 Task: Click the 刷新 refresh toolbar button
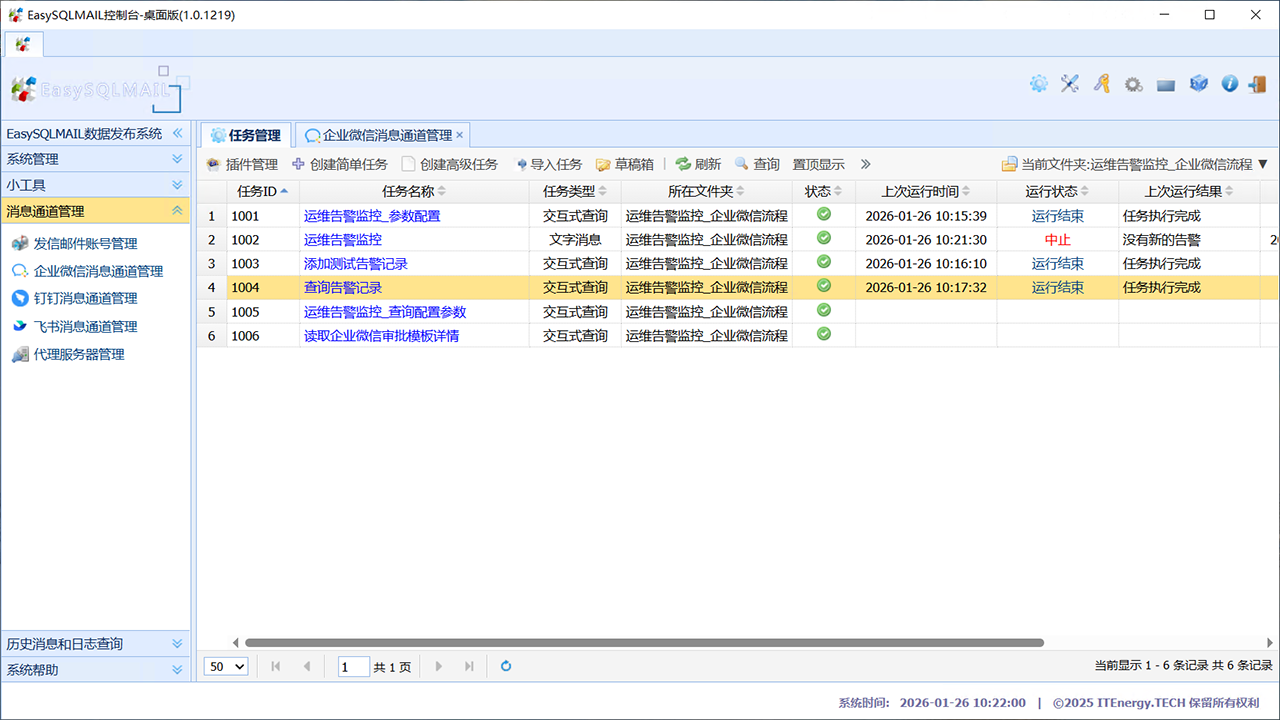click(x=698, y=164)
